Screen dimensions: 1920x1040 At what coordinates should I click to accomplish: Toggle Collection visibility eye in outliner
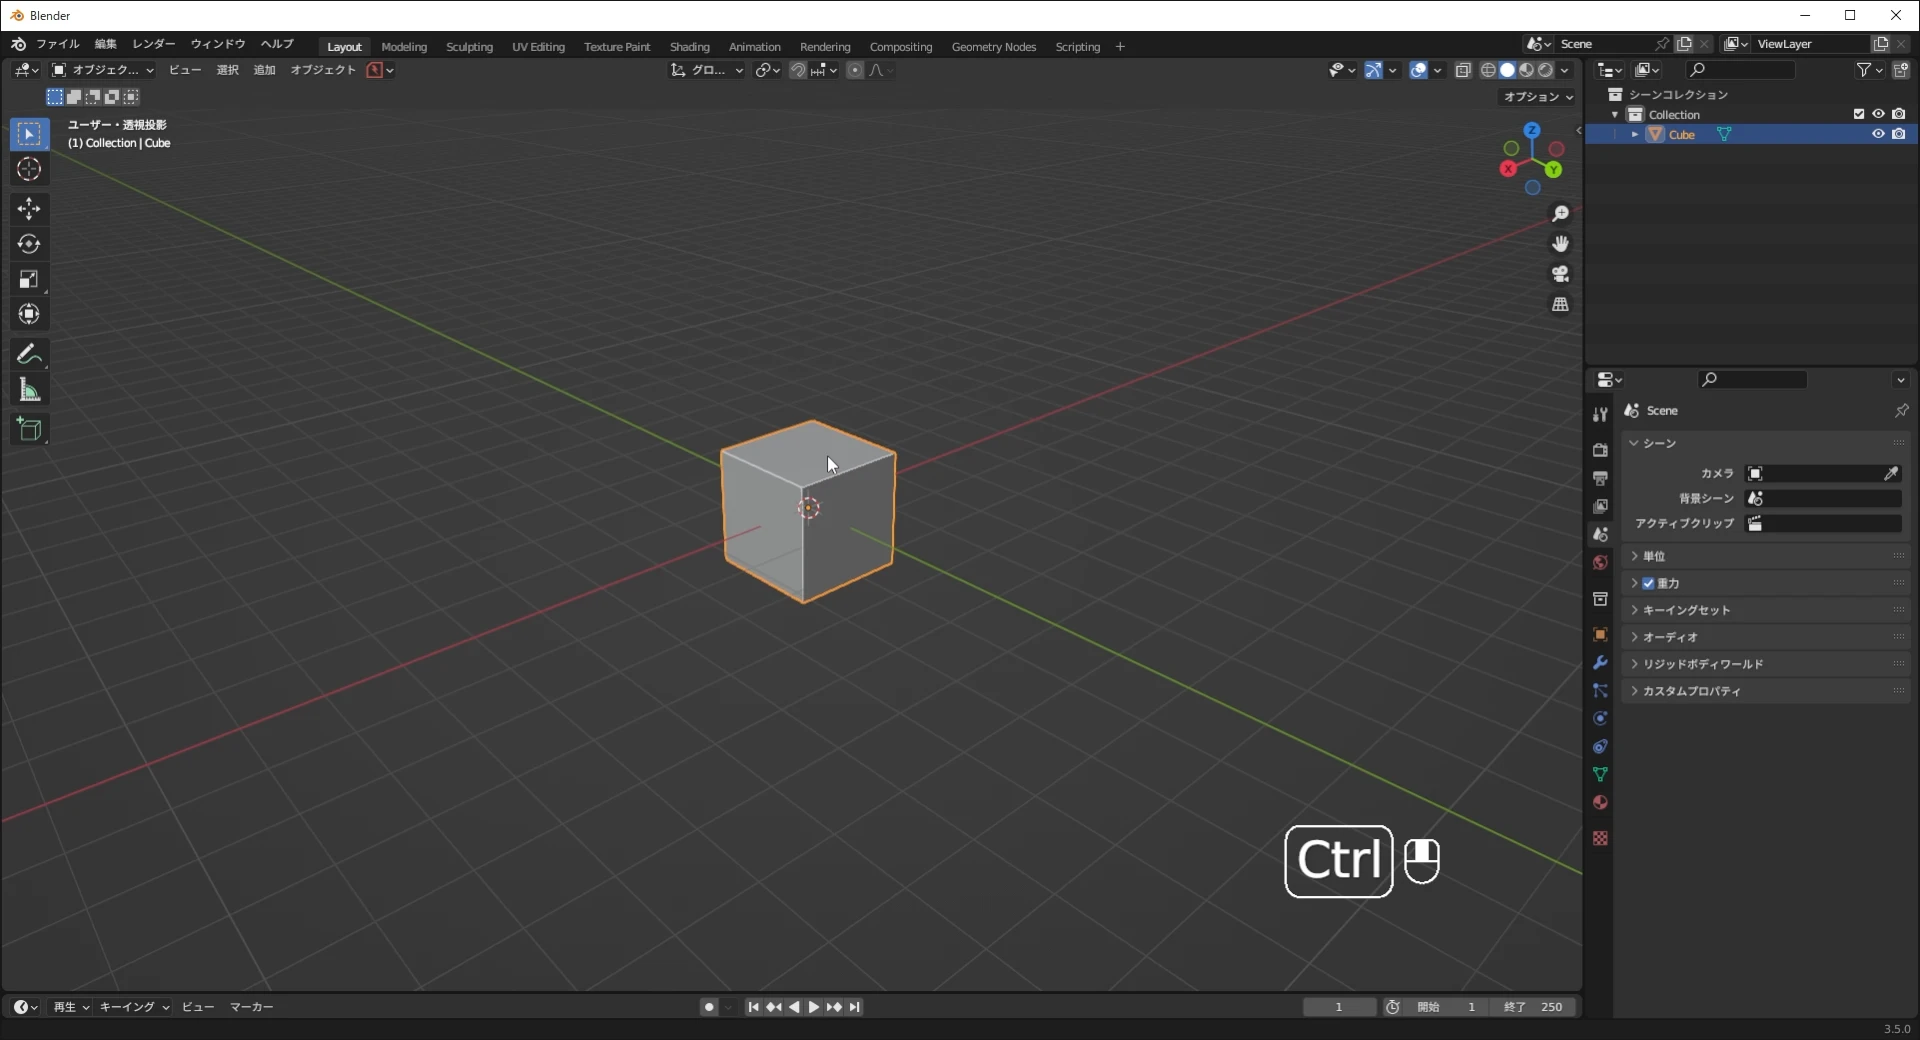[x=1878, y=114]
